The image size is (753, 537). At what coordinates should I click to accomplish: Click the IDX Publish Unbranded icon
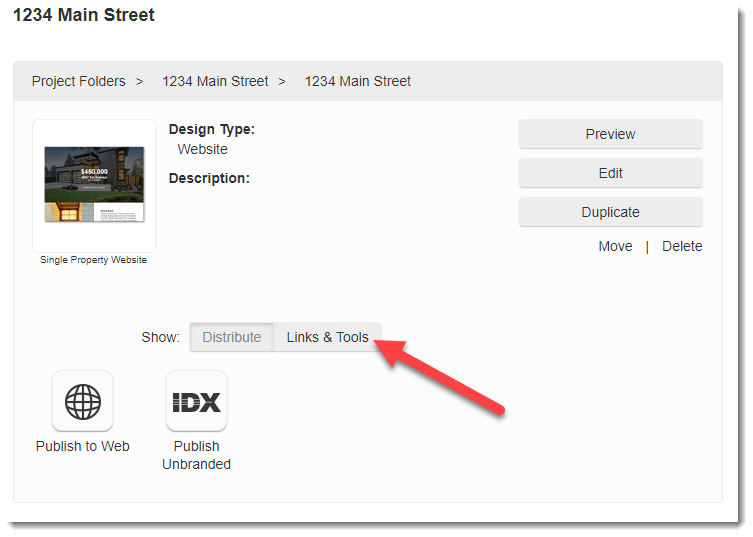[196, 401]
